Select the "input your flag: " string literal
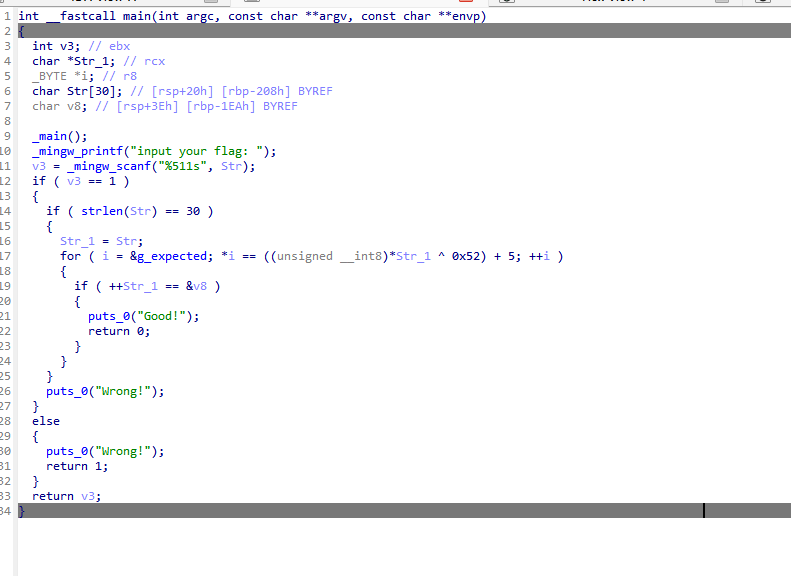791x576 pixels. click(x=199, y=151)
